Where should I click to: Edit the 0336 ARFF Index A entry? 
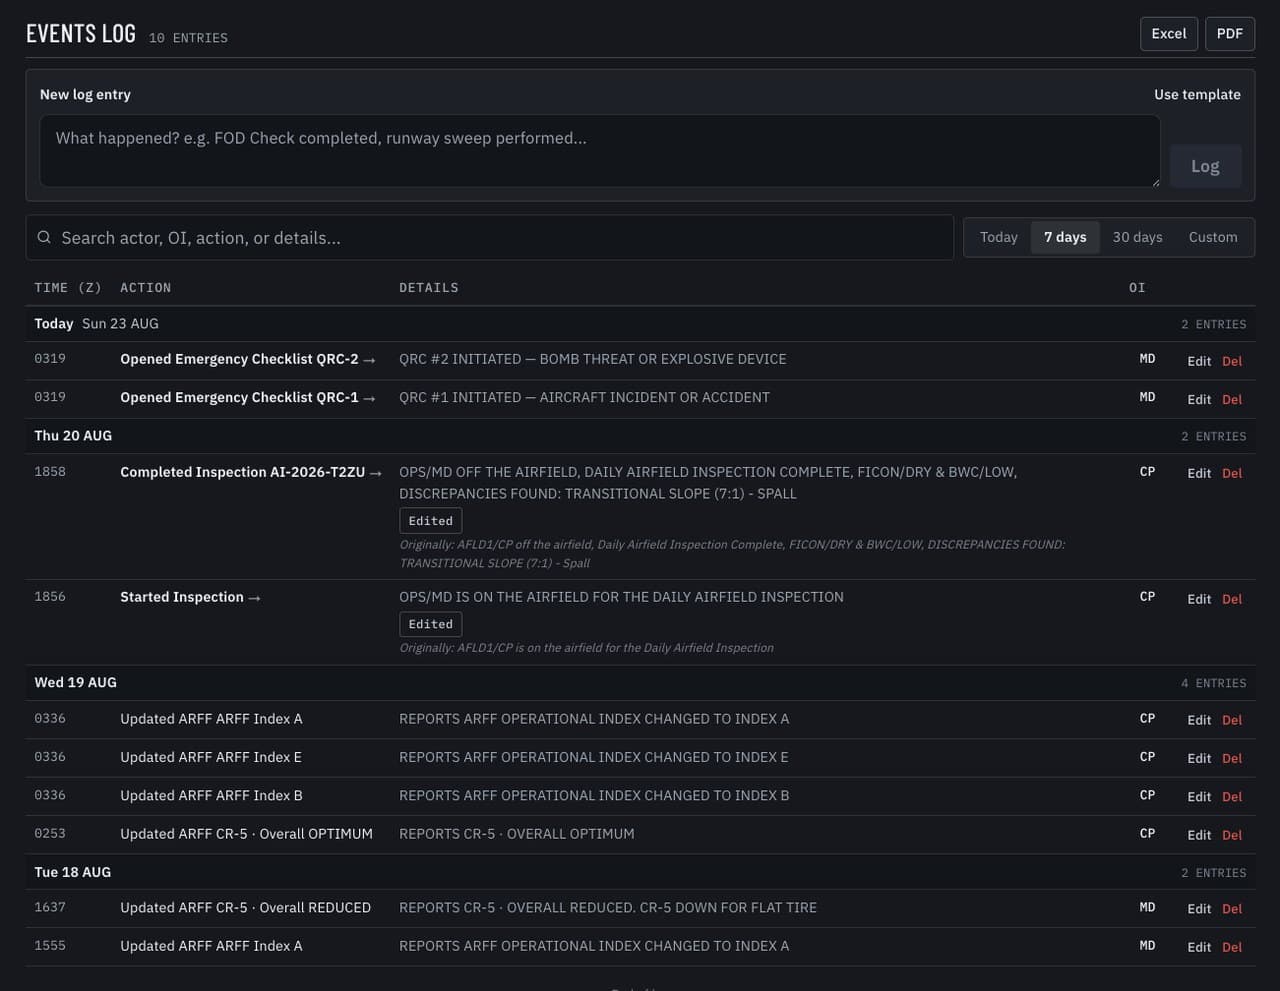(x=1199, y=720)
